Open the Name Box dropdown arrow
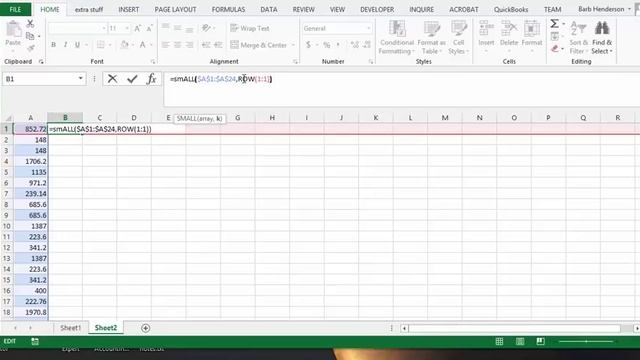Viewport: 640px width, 360px height. coord(80,79)
